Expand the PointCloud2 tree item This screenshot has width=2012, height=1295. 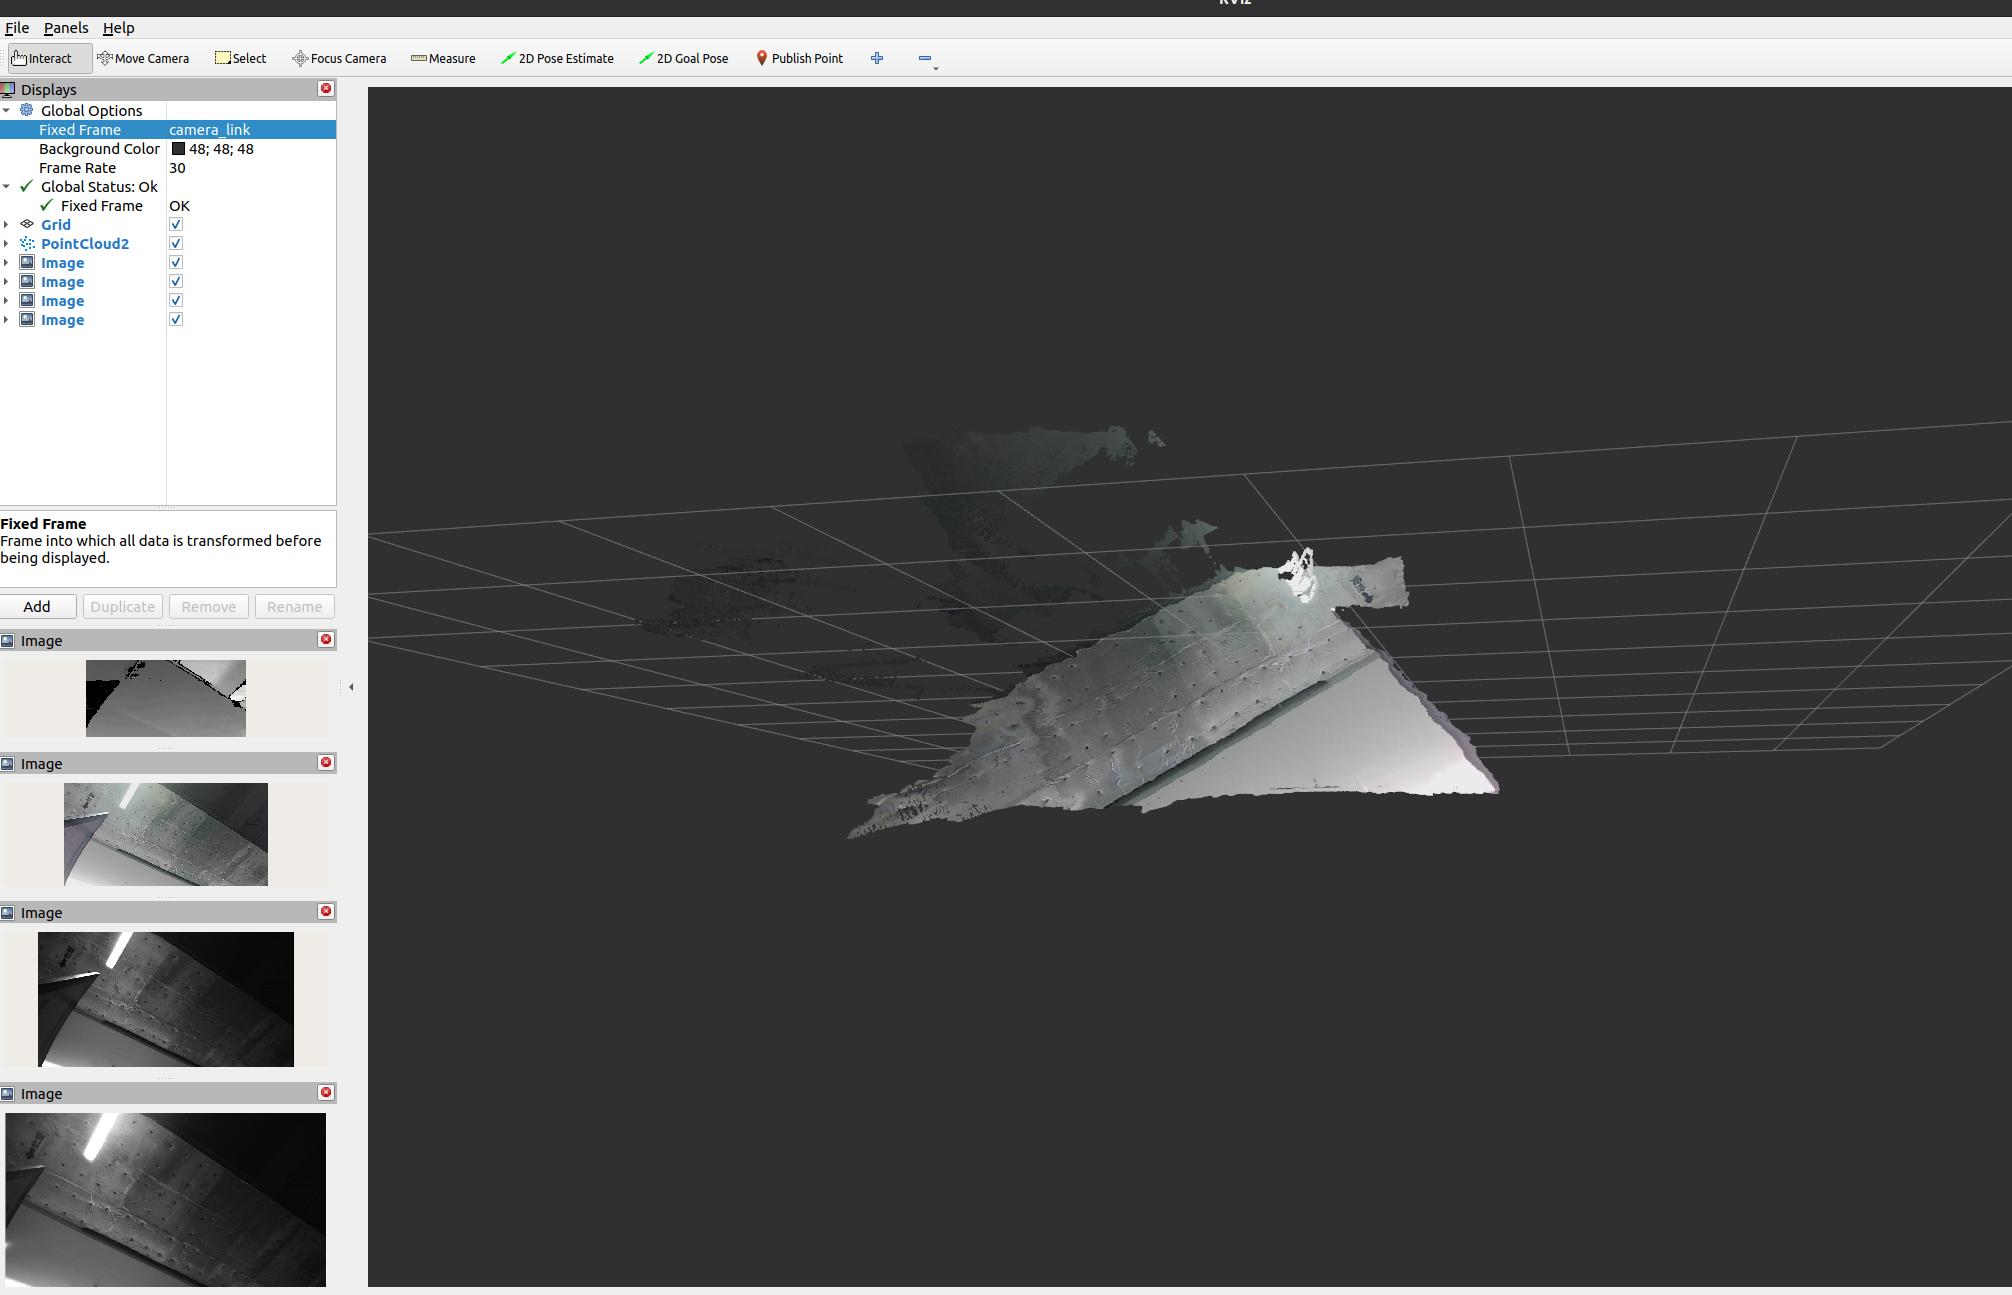(x=8, y=243)
